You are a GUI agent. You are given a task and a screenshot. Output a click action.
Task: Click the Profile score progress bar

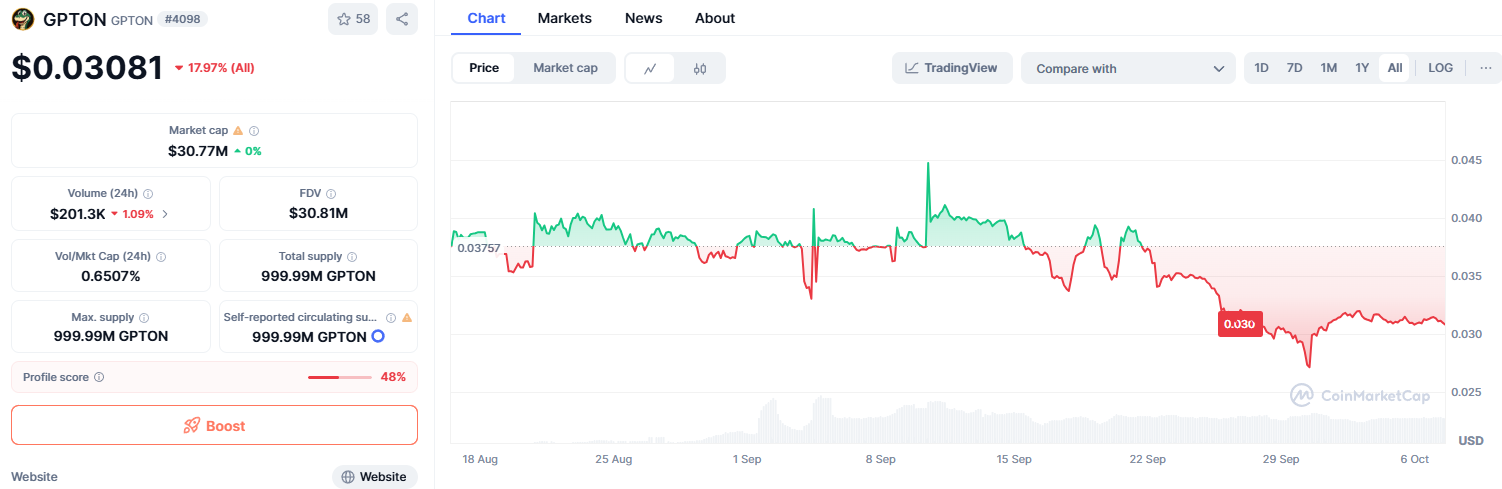point(340,378)
